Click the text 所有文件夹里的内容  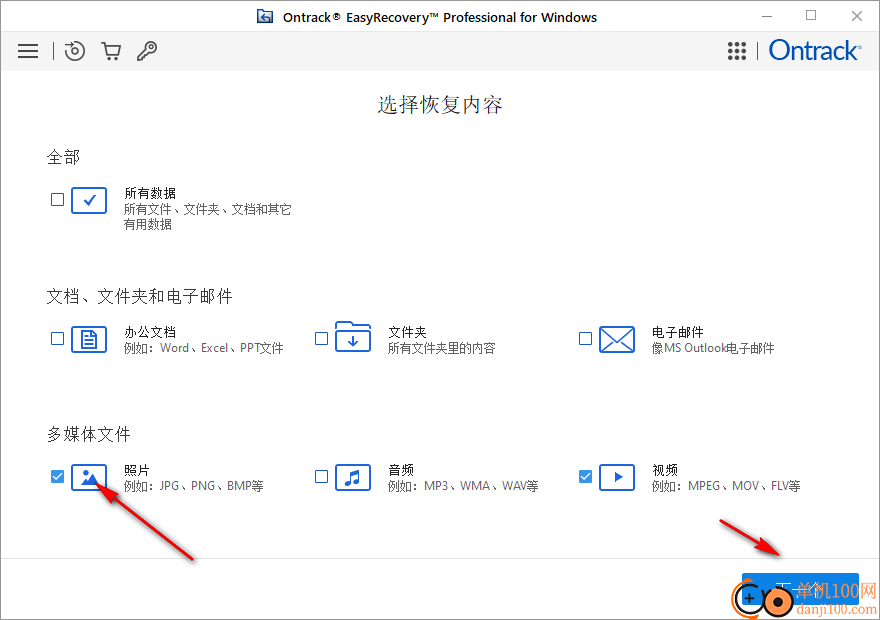pyautogui.click(x=442, y=348)
